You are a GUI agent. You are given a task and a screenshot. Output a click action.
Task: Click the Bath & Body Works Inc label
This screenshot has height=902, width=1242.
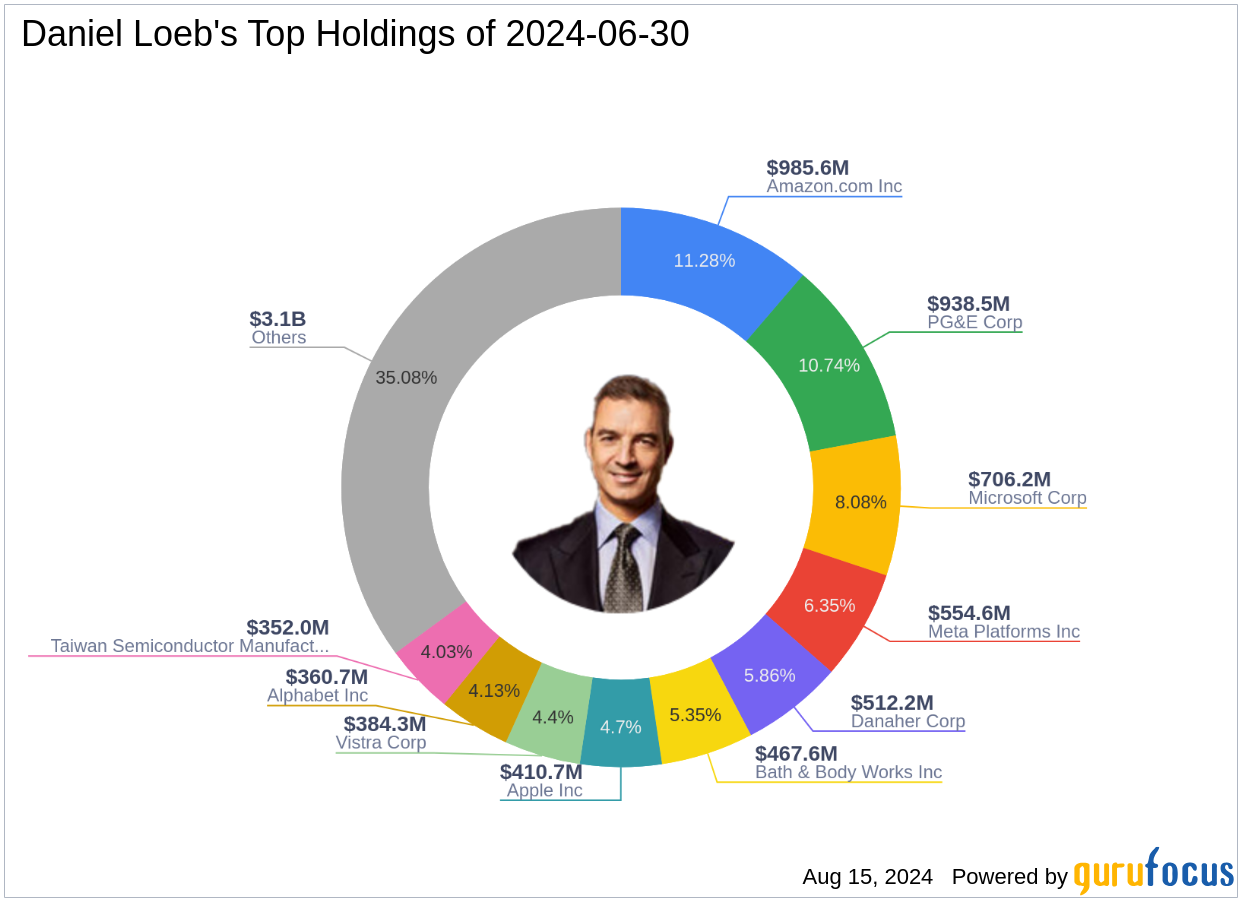[x=848, y=772]
